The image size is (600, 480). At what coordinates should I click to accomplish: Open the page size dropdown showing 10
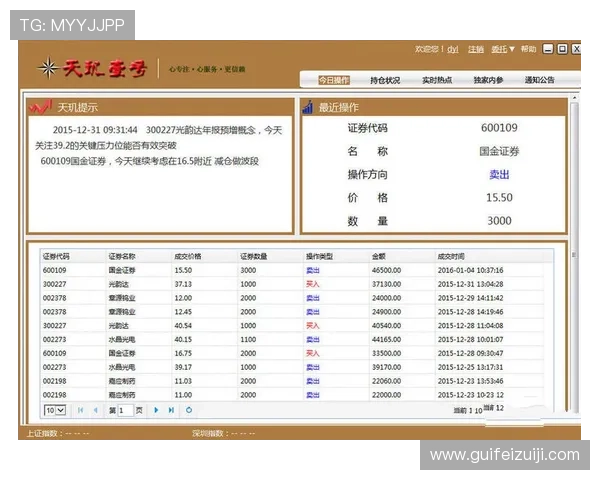tap(55, 410)
